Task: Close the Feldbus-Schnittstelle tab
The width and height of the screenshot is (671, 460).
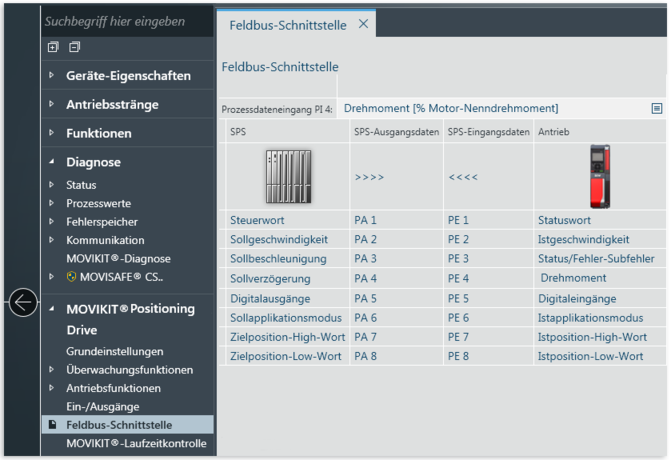Action: 363,24
